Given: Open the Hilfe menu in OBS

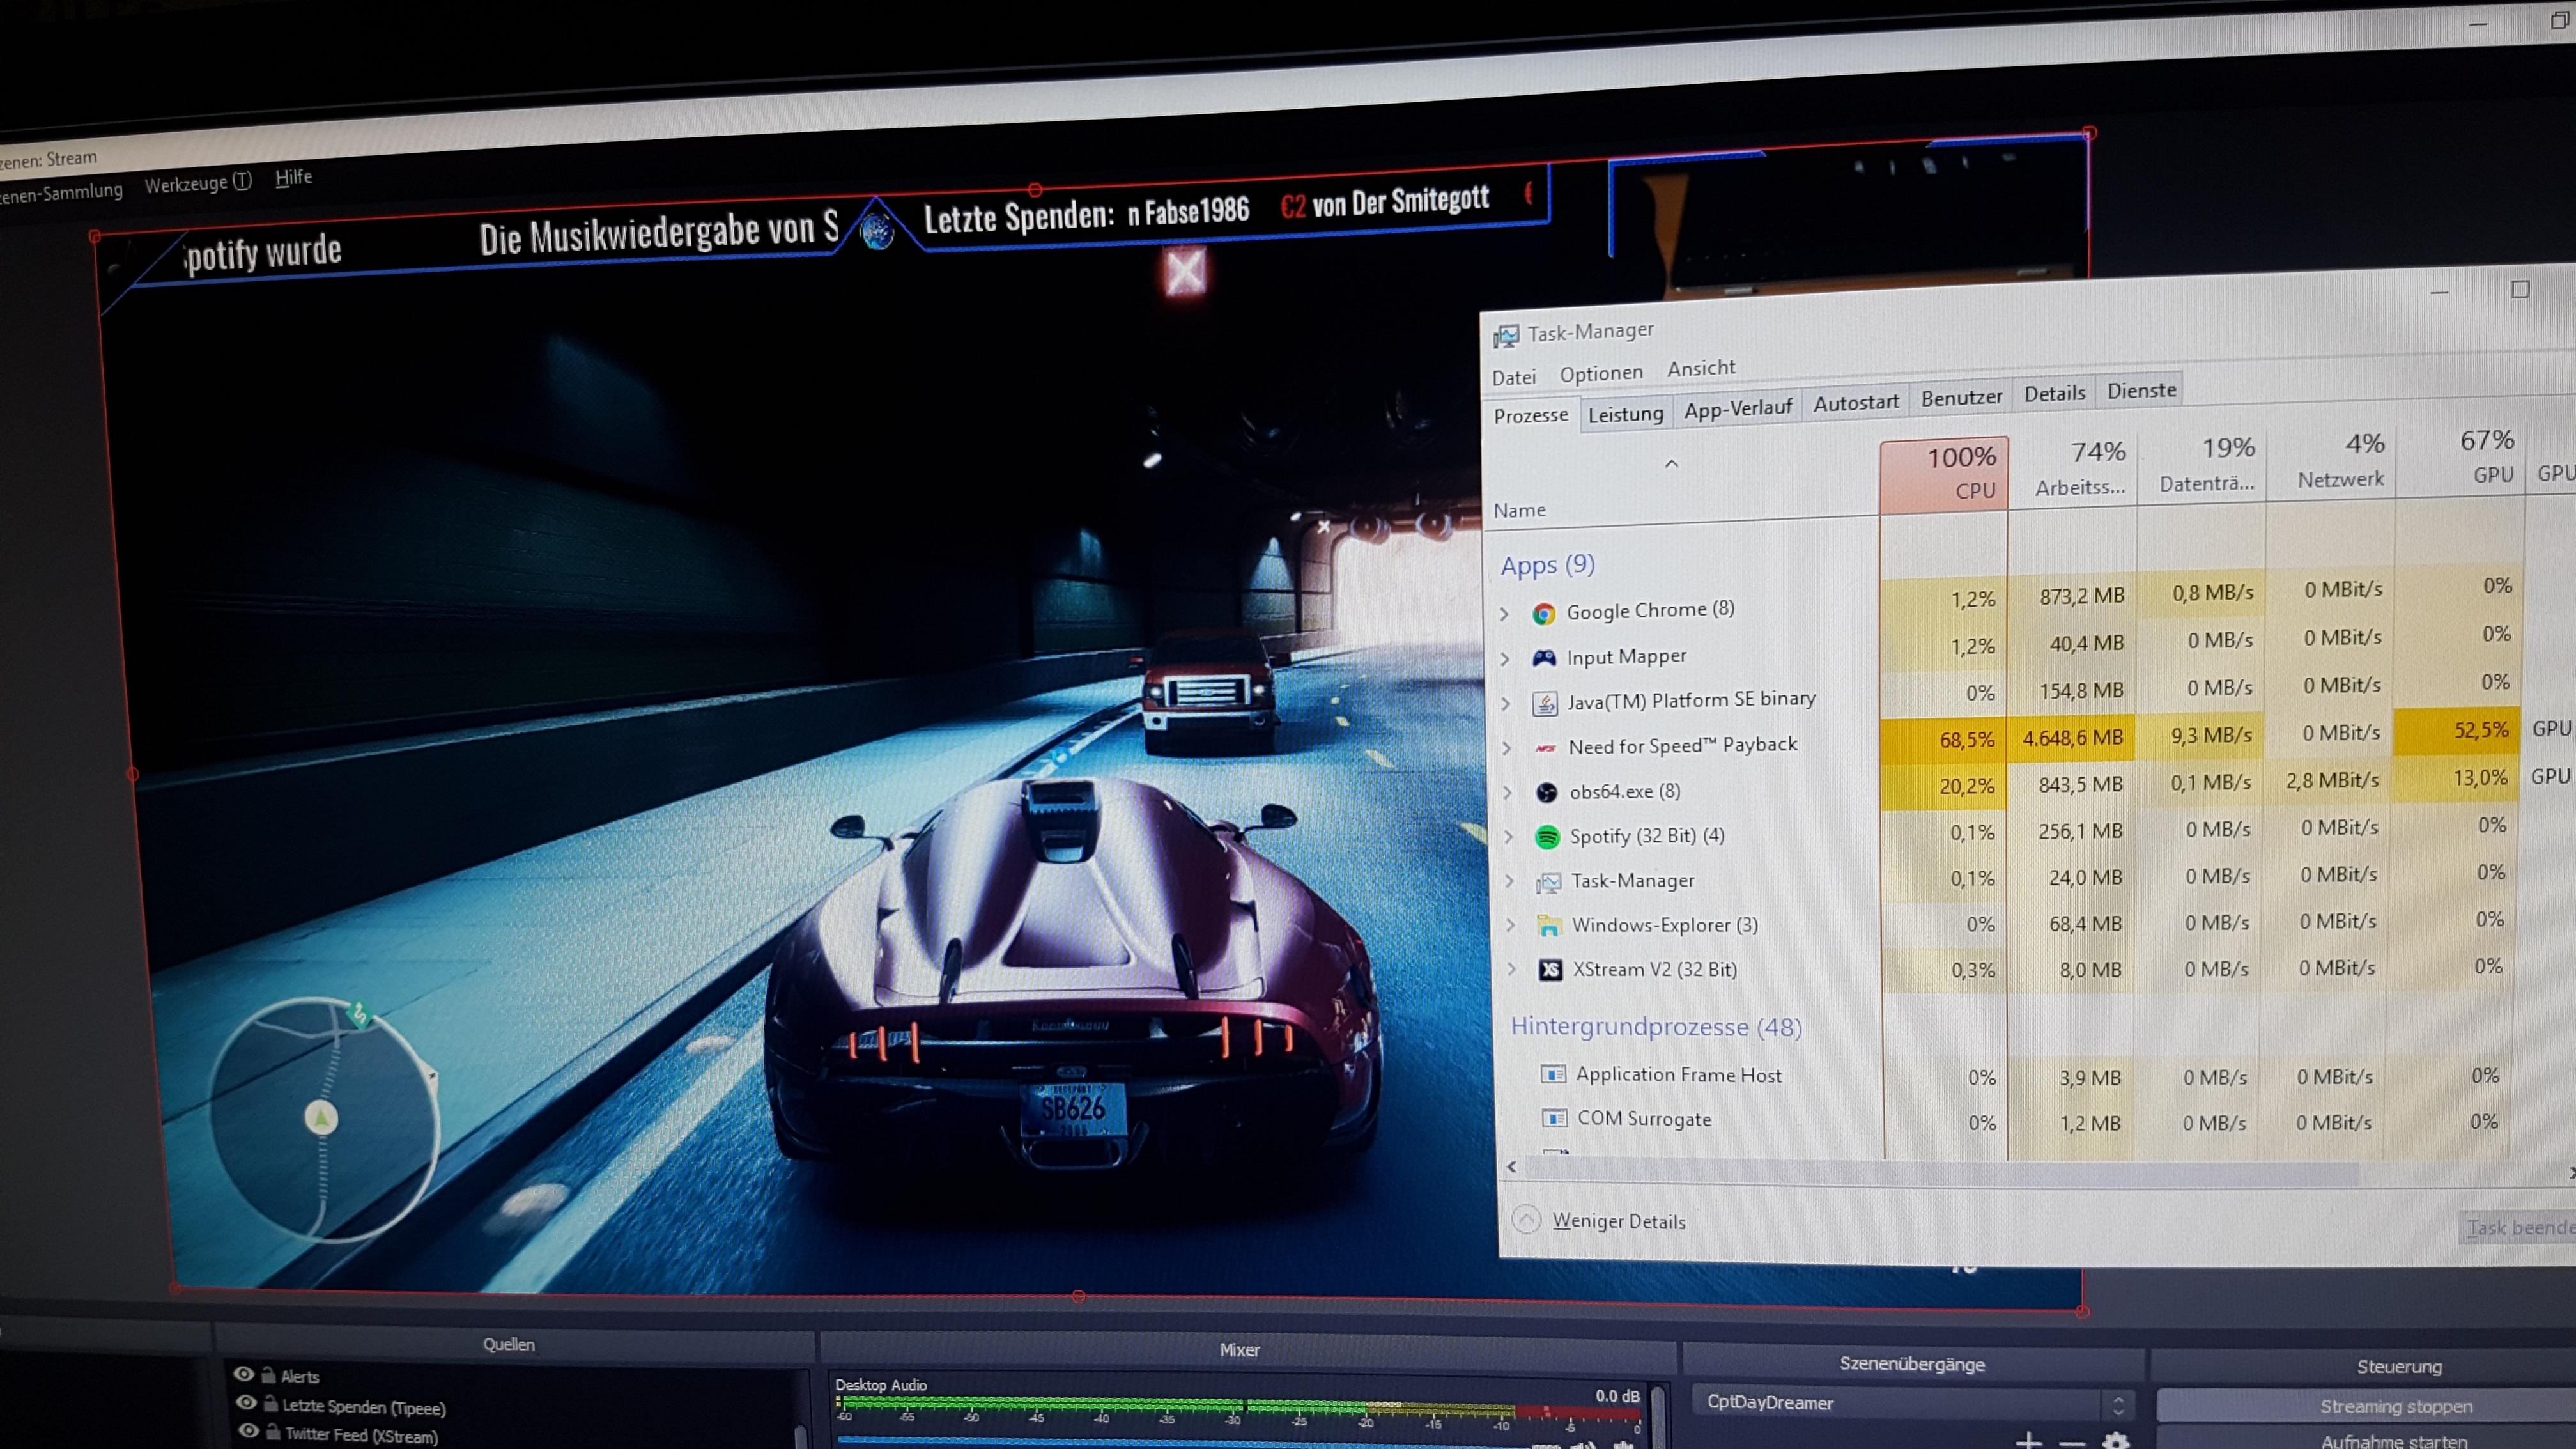Looking at the screenshot, I should [294, 177].
